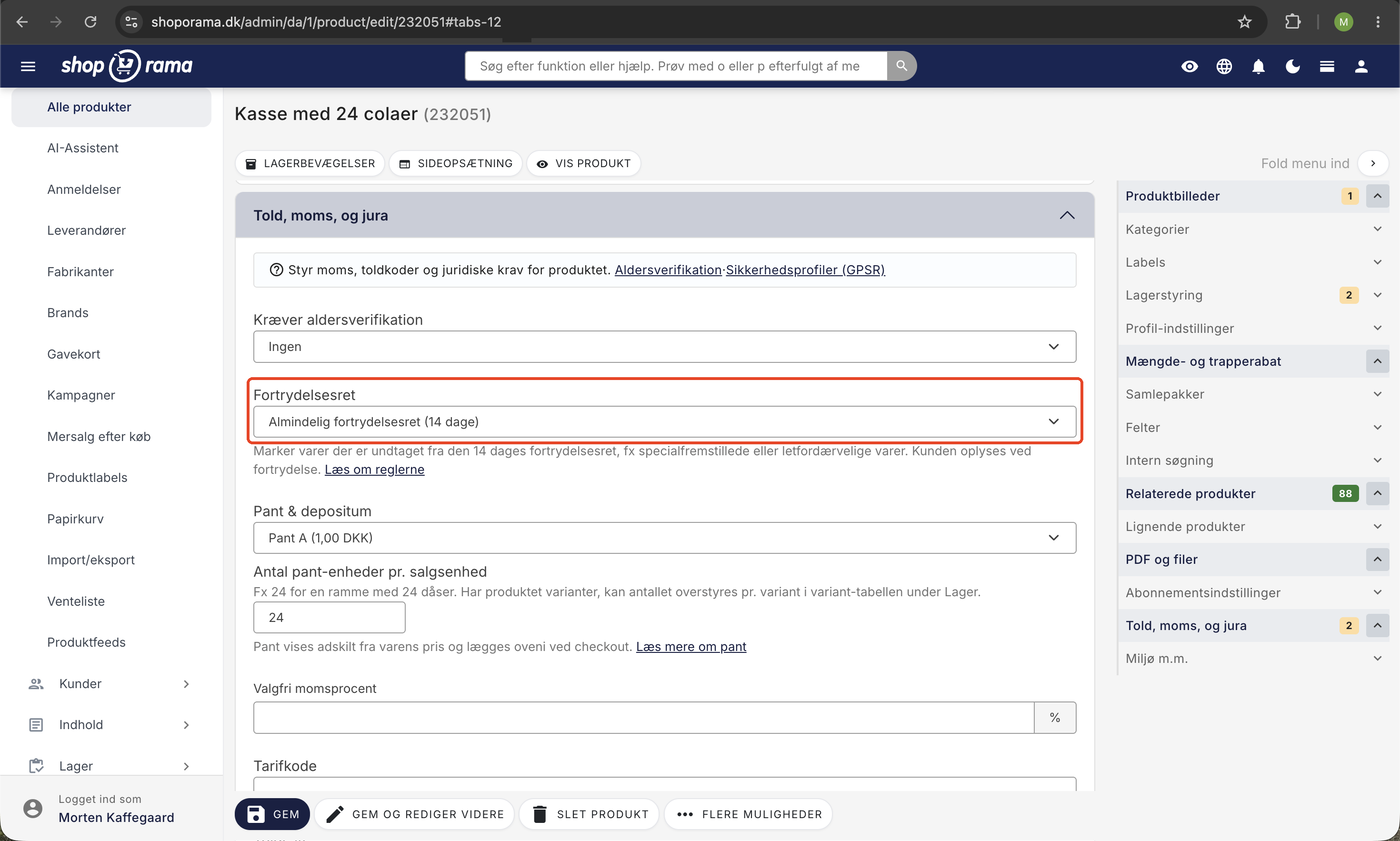Image resolution: width=1400 pixels, height=841 pixels.
Task: Open browser extensions puzzle icon
Action: [1293, 21]
